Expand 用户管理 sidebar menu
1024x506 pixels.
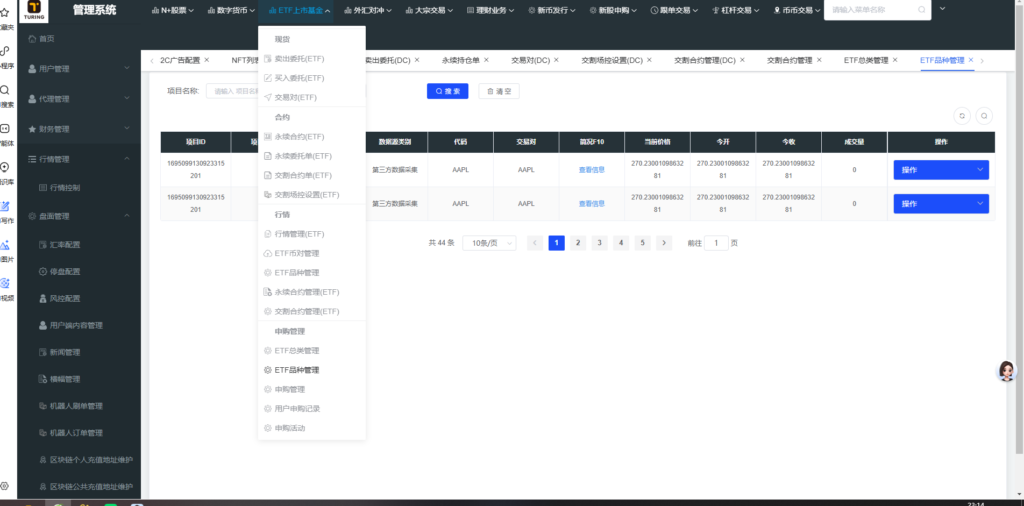78,69
